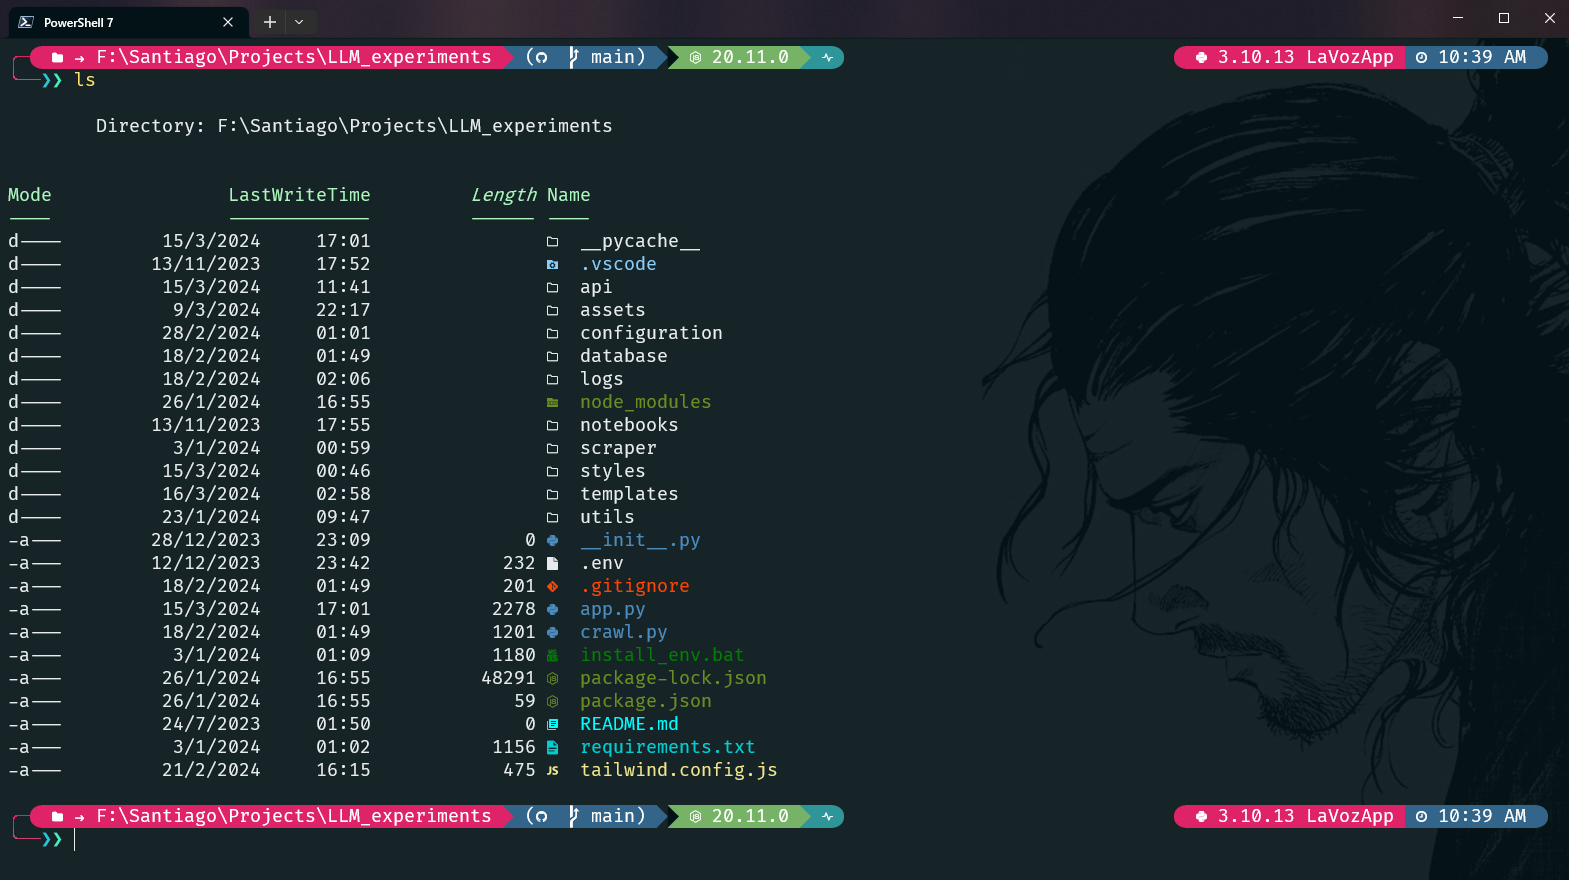1569x880 pixels.
Task: Click the green node_modules folder icon
Action: [x=552, y=402]
